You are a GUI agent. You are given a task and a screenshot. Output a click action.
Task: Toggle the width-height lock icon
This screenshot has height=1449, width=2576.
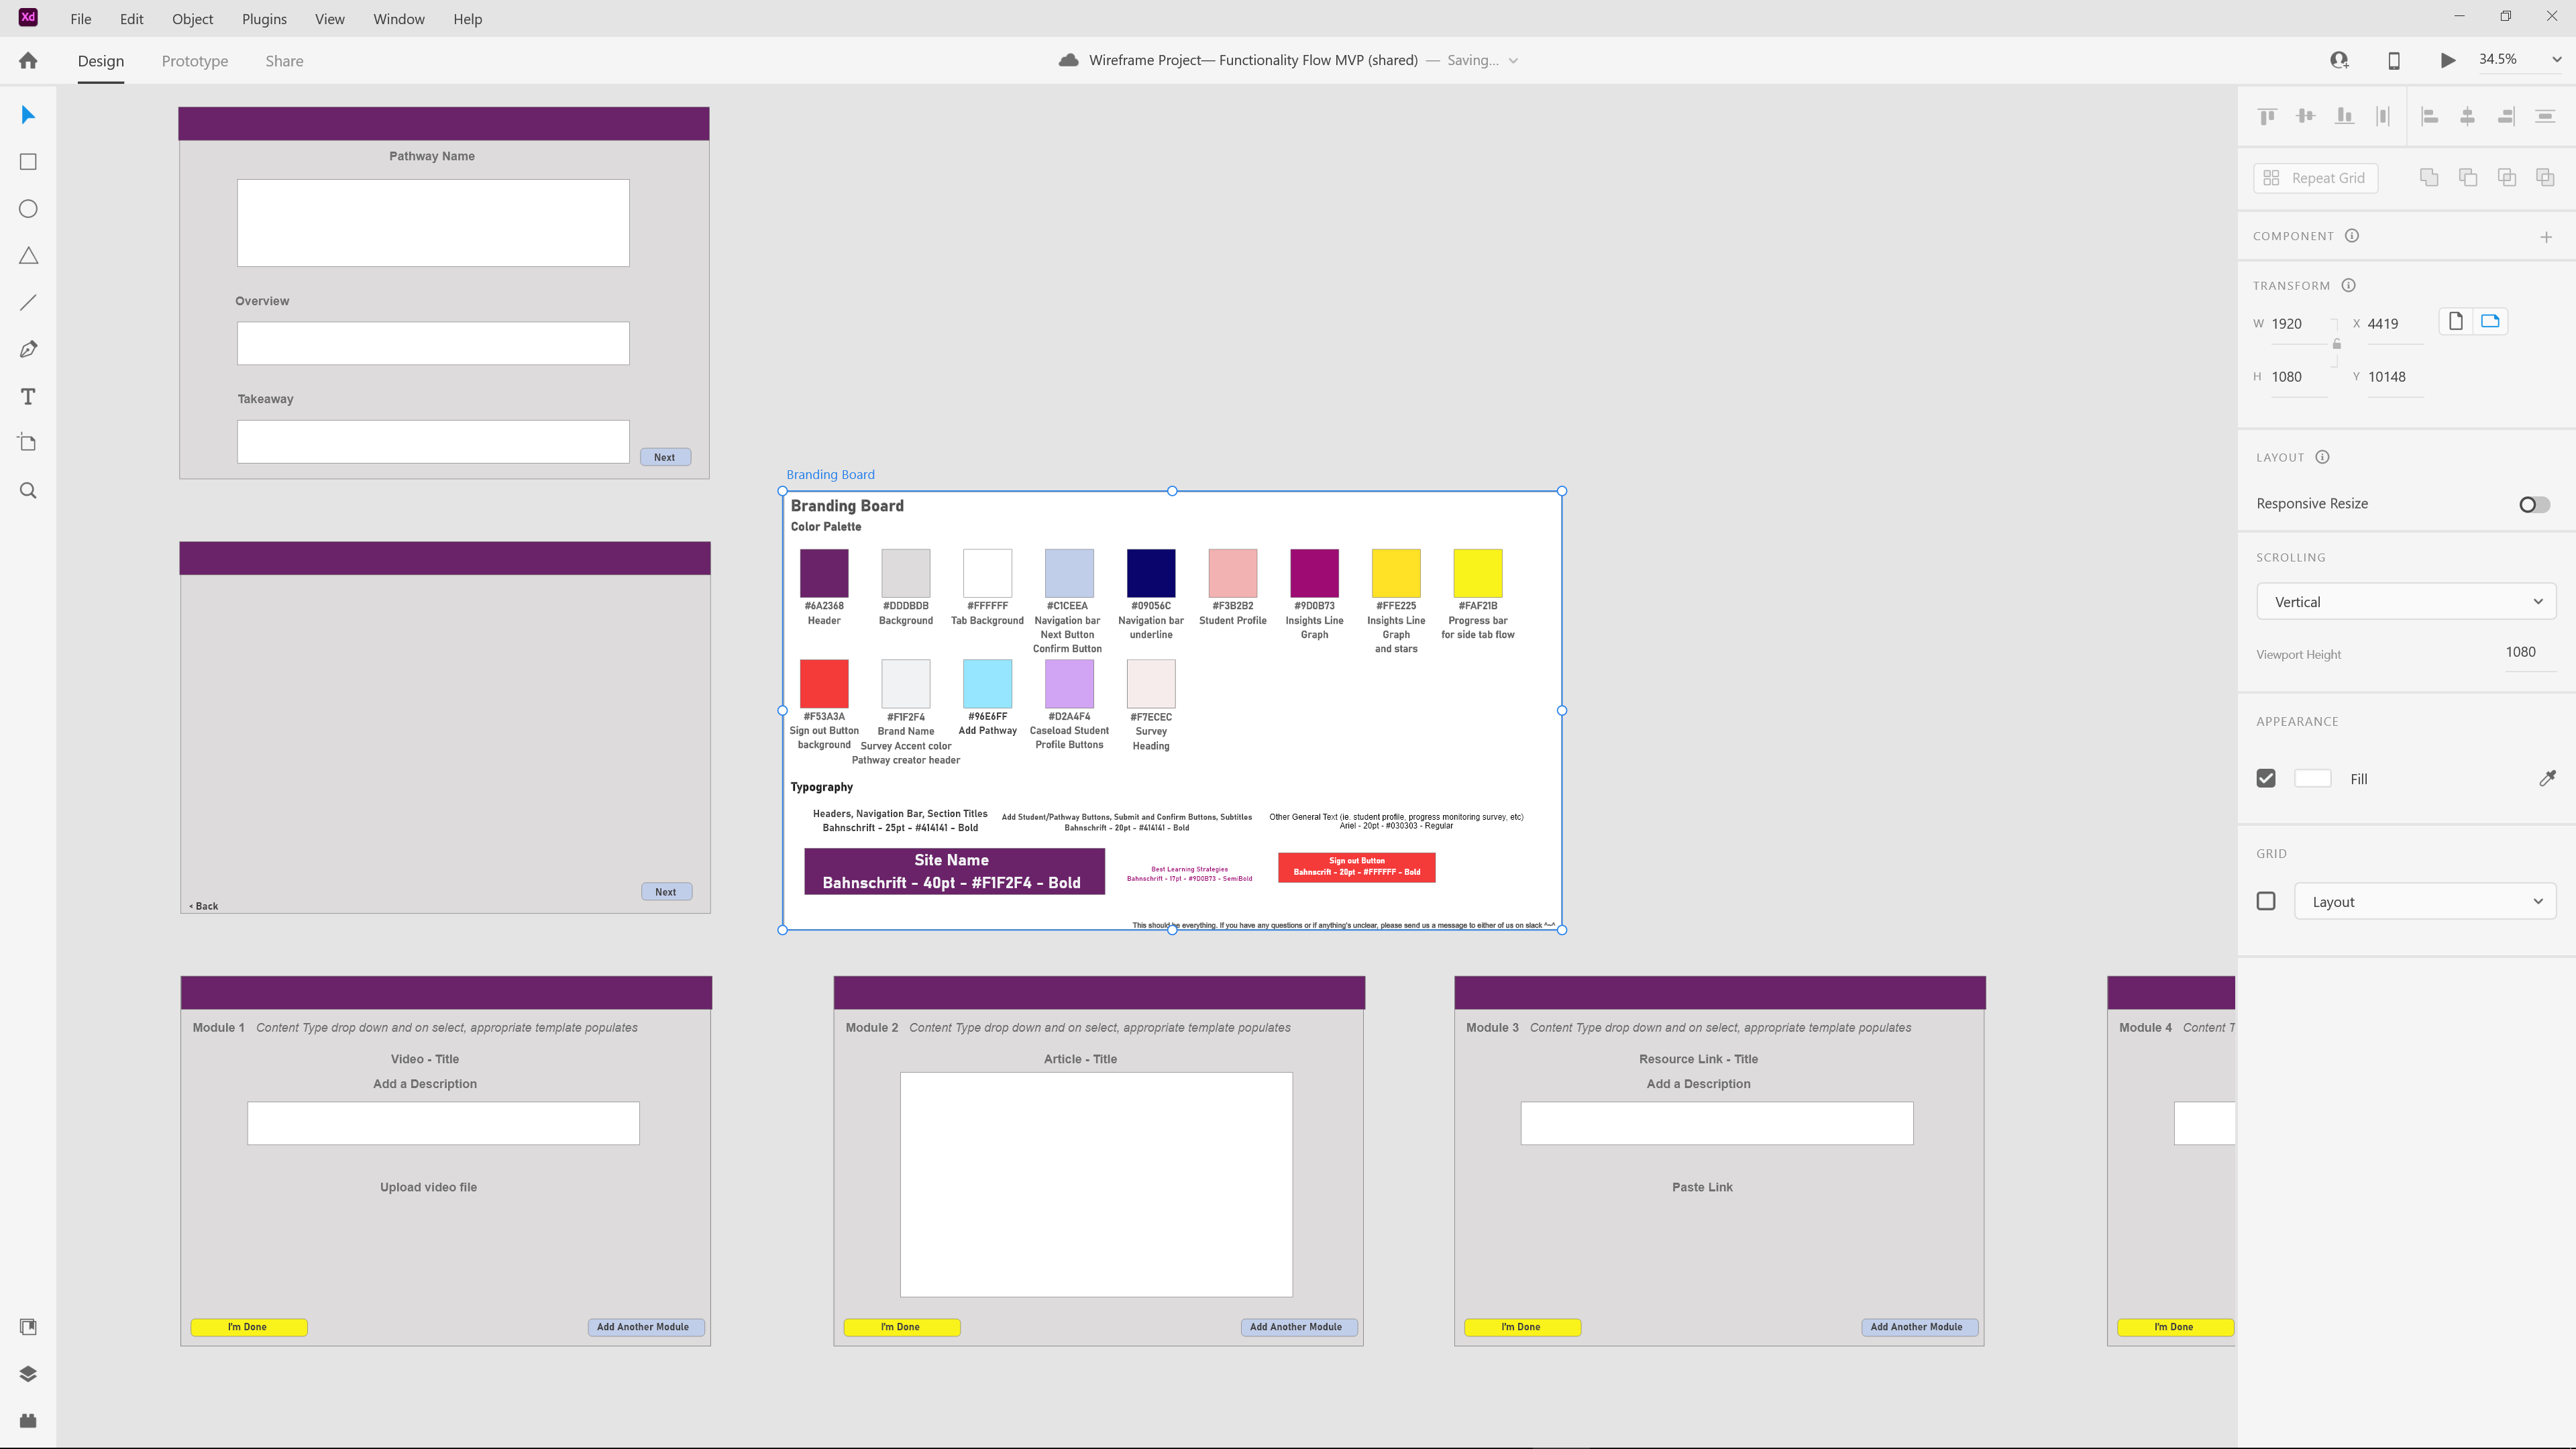pyautogui.click(x=2337, y=344)
